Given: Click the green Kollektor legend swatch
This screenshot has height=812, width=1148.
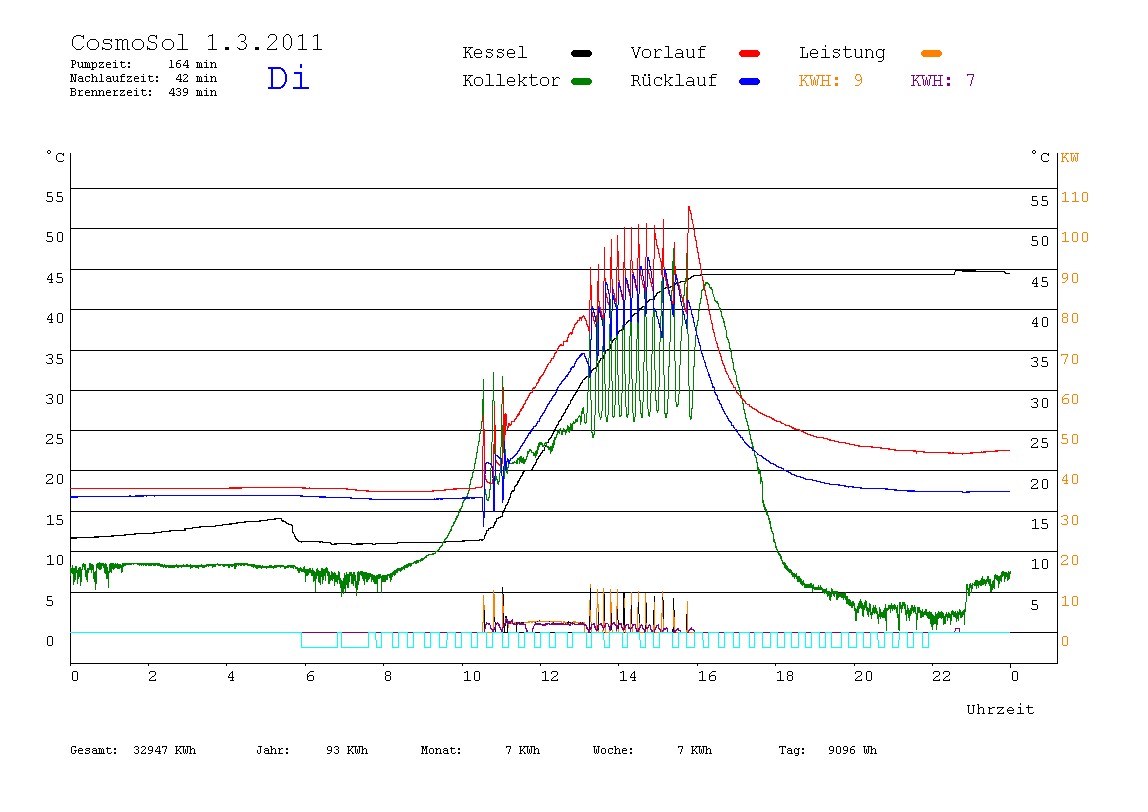Looking at the screenshot, I should tap(581, 81).
